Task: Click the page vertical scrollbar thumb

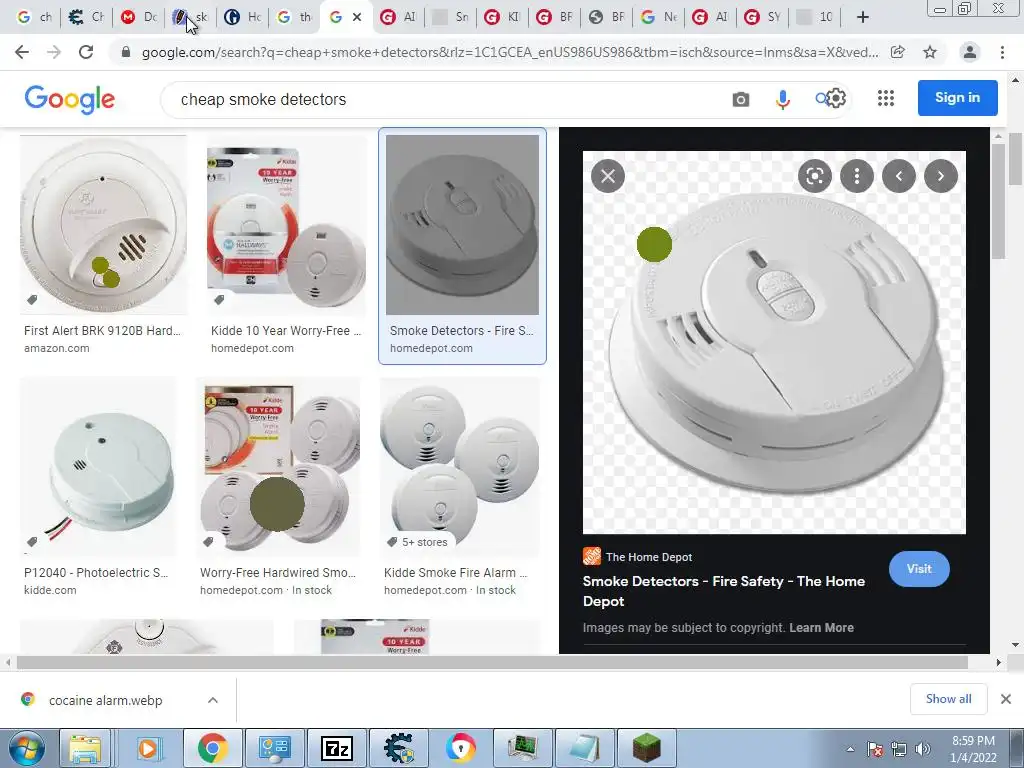Action: [1016, 157]
